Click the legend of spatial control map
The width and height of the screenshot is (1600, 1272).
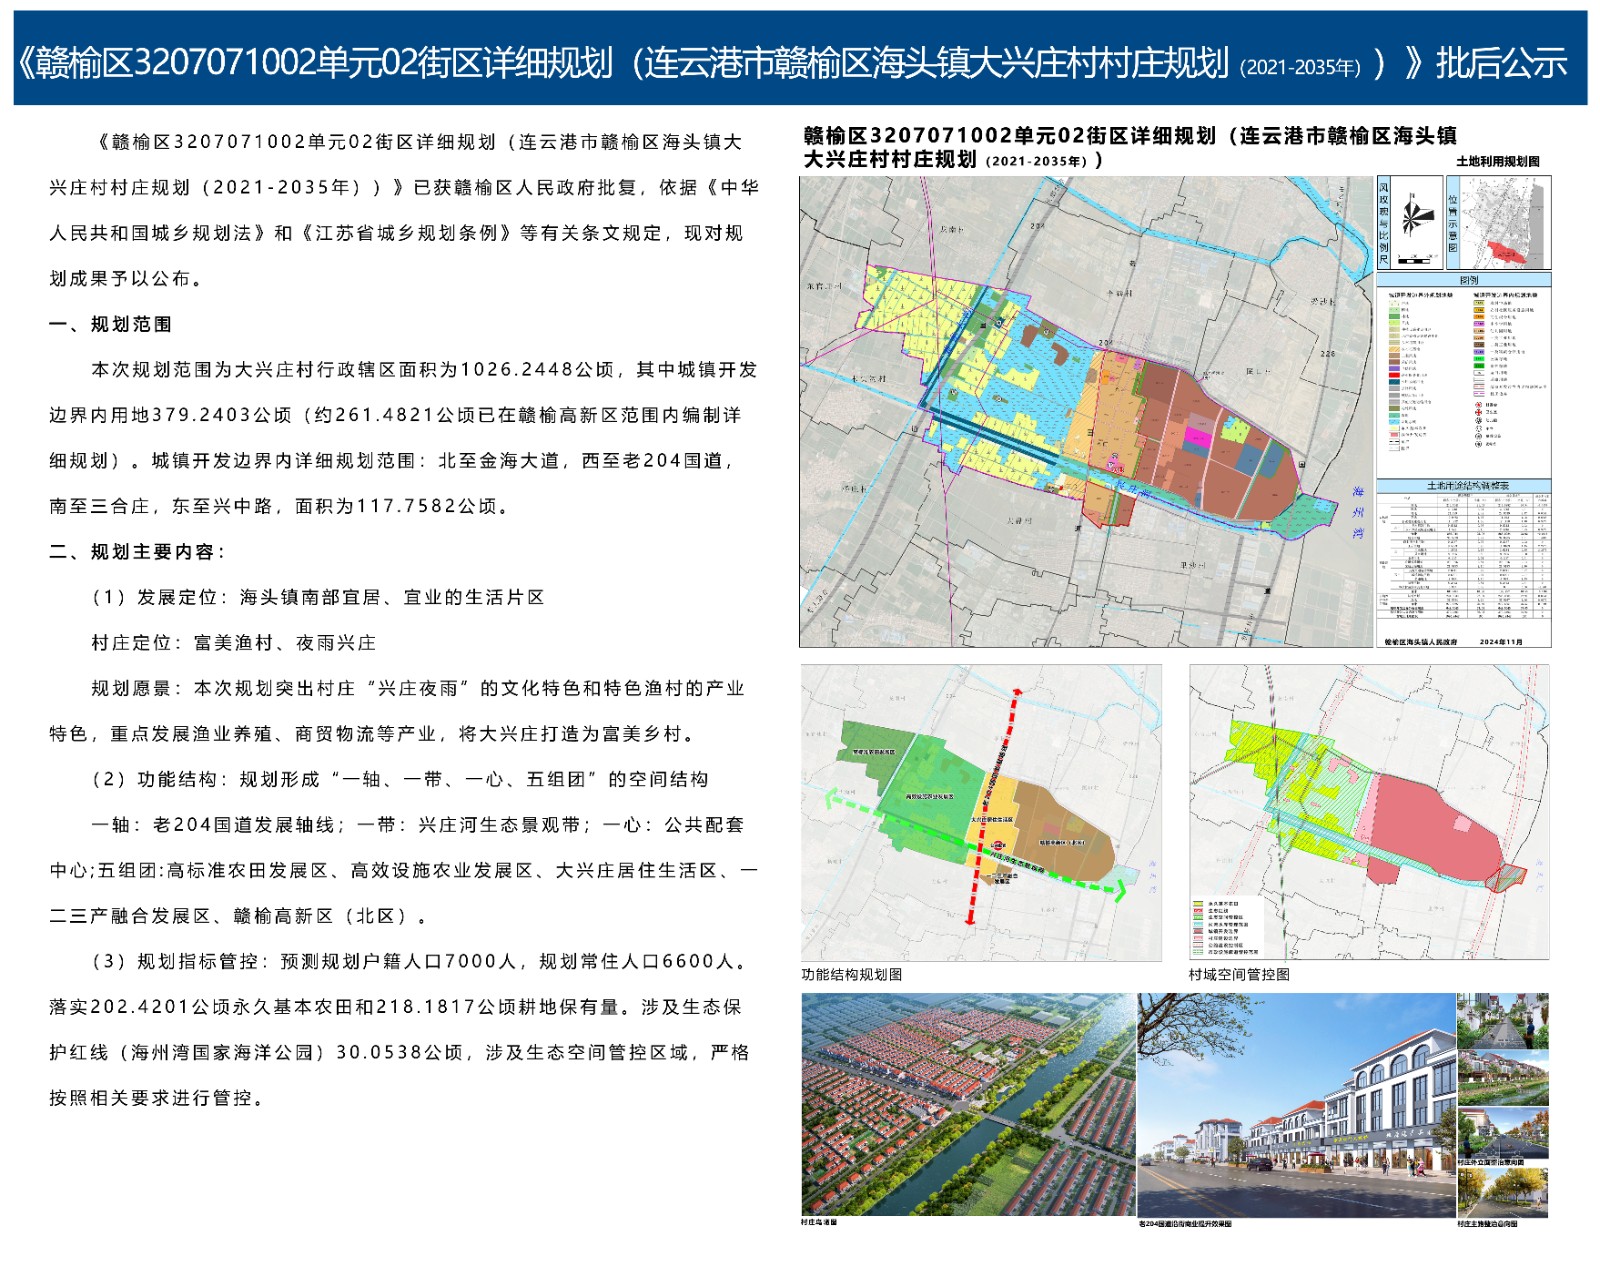[x=1226, y=928]
